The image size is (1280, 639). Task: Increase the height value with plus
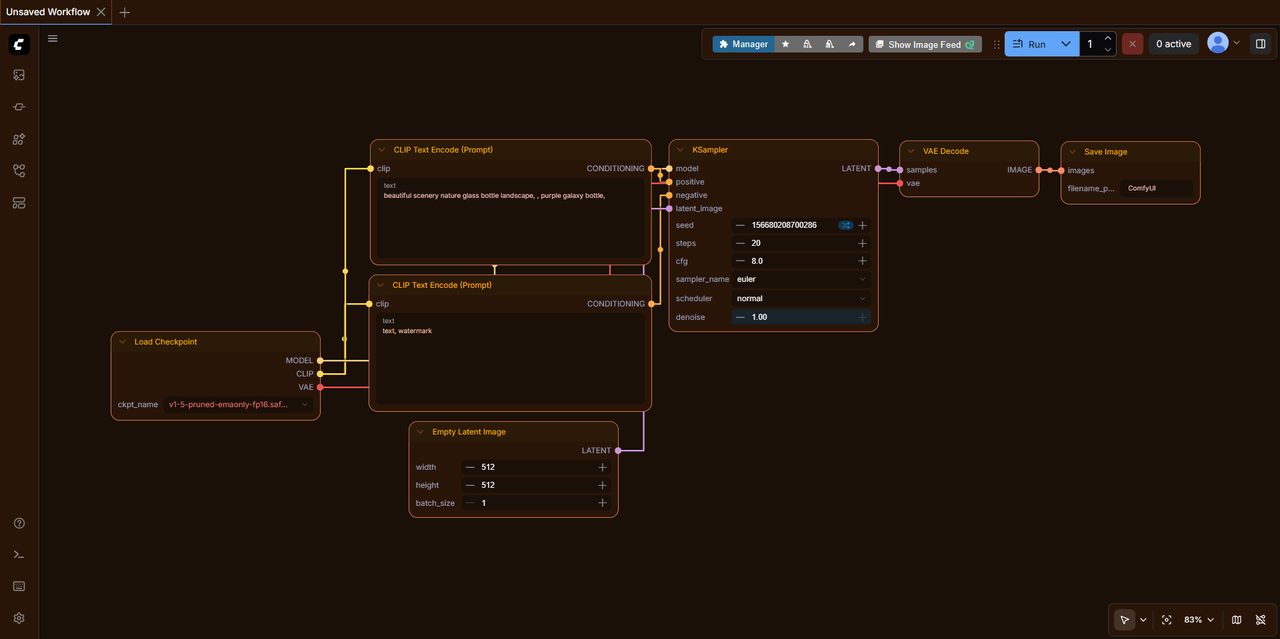point(602,485)
